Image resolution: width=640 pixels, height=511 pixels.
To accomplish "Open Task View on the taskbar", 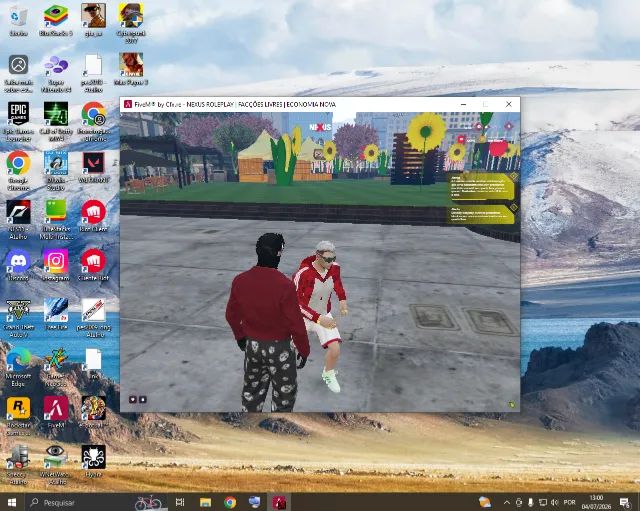I will (180, 502).
